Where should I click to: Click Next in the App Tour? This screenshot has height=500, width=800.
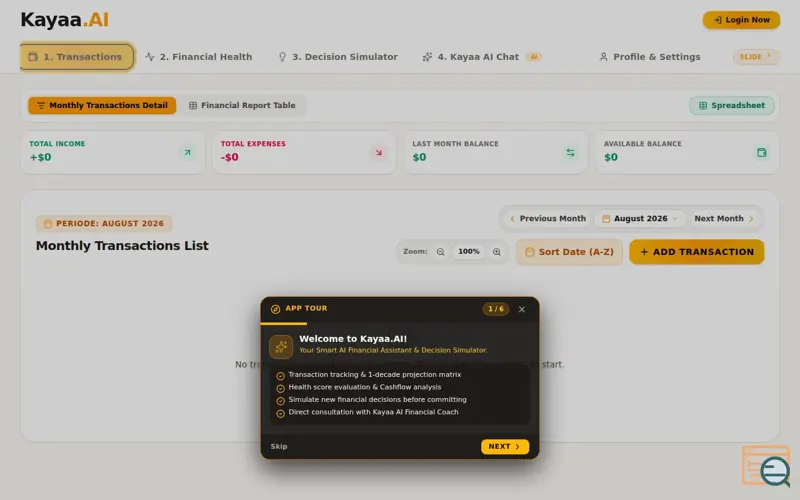(505, 446)
